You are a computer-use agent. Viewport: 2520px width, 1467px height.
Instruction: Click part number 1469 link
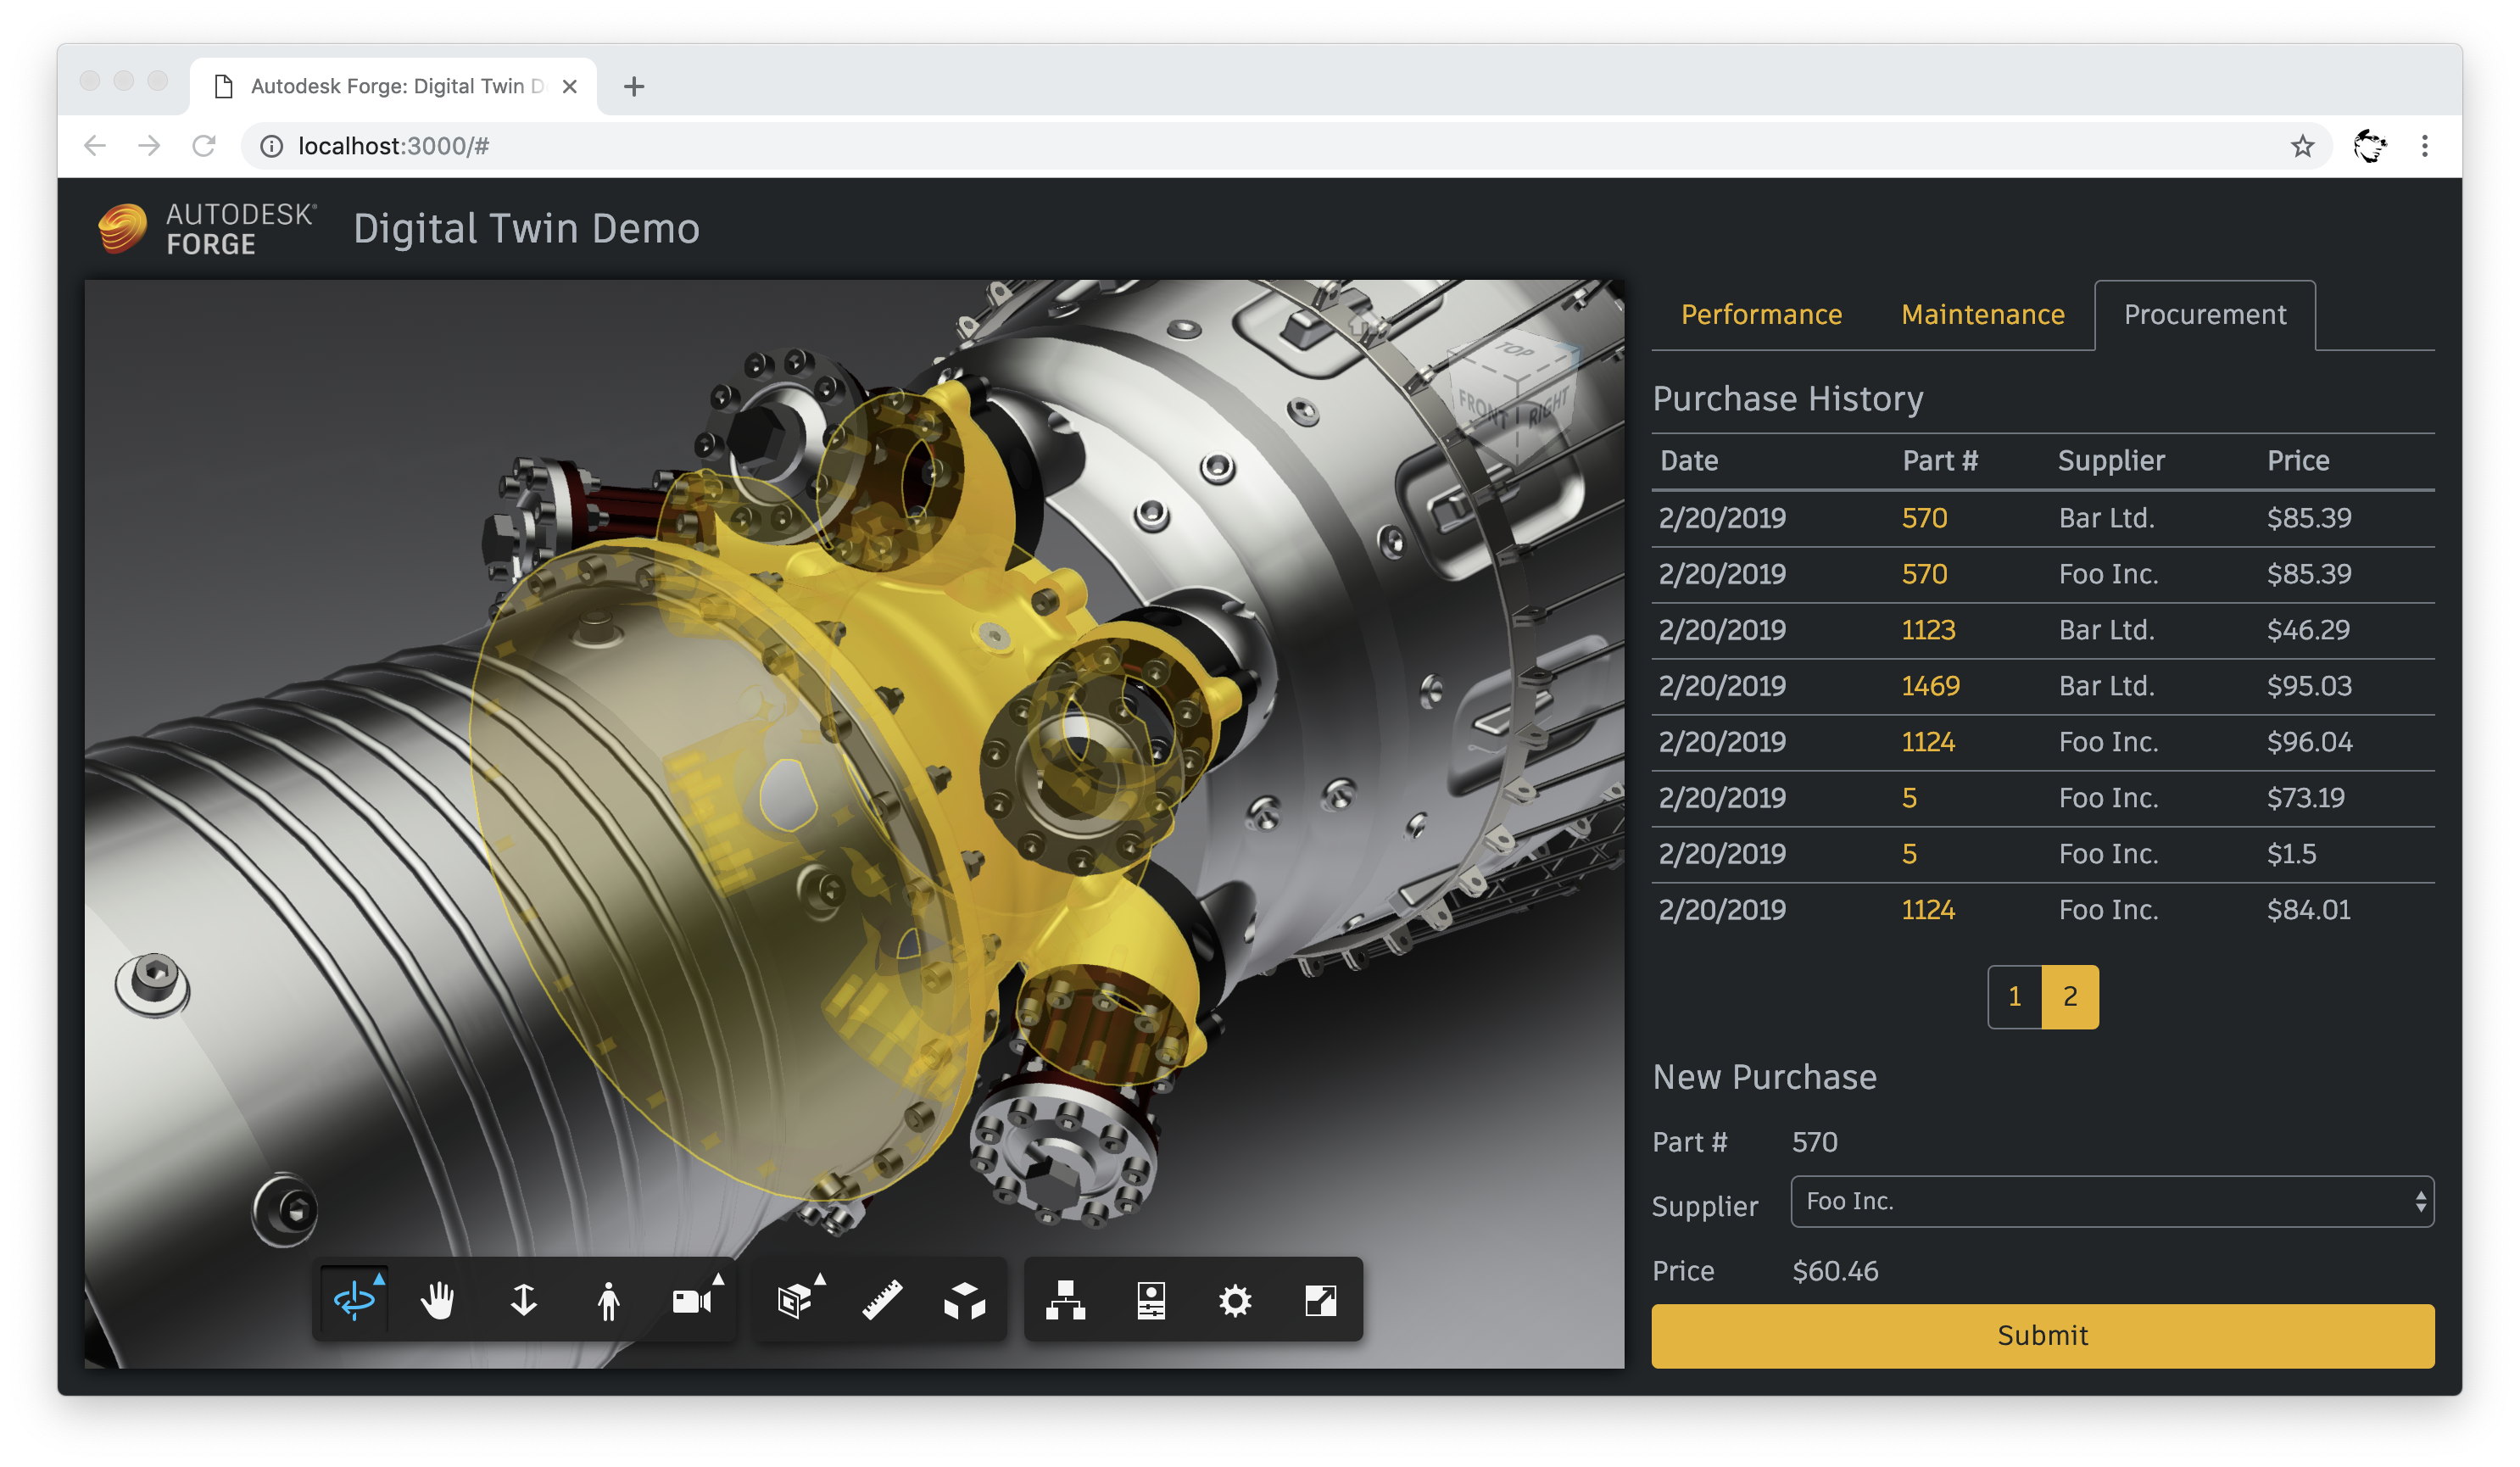coord(1930,686)
